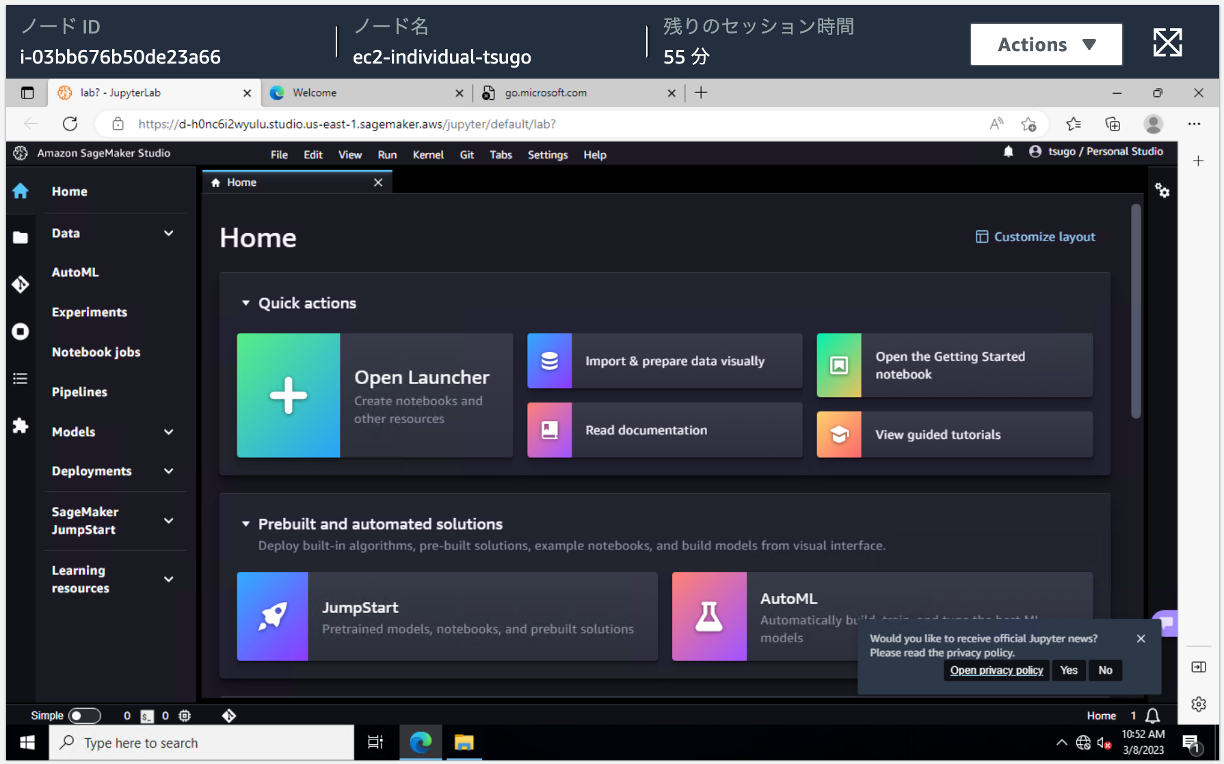This screenshot has height=764, width=1224.
Task: Click the kernel usage icon in status bar
Action: coord(184,715)
